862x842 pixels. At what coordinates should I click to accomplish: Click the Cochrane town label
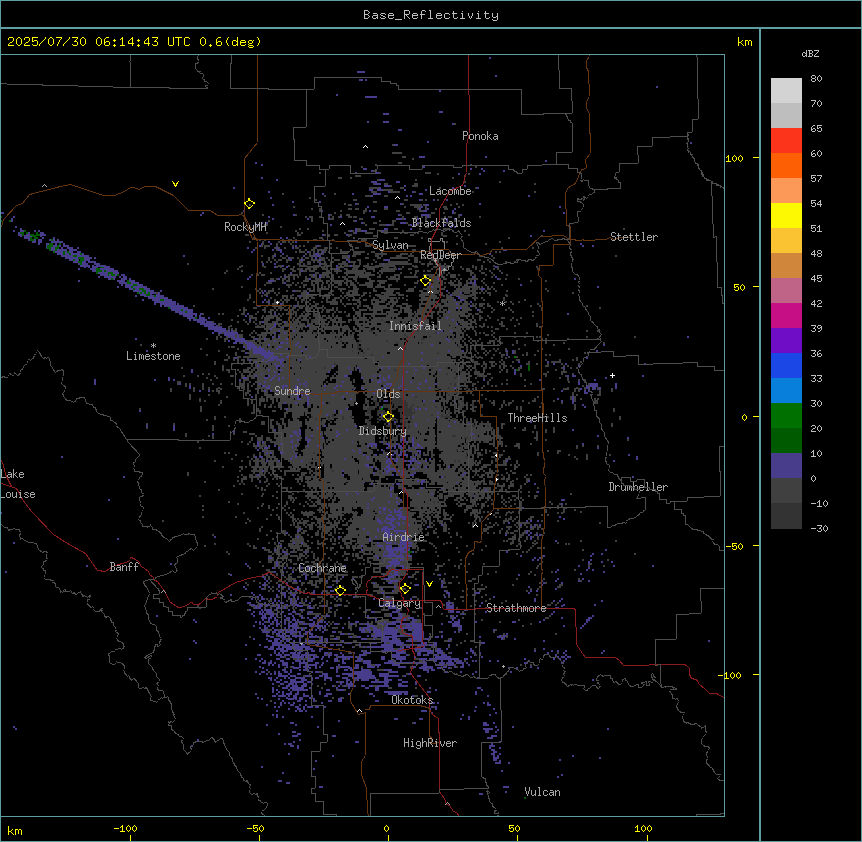pyautogui.click(x=322, y=568)
